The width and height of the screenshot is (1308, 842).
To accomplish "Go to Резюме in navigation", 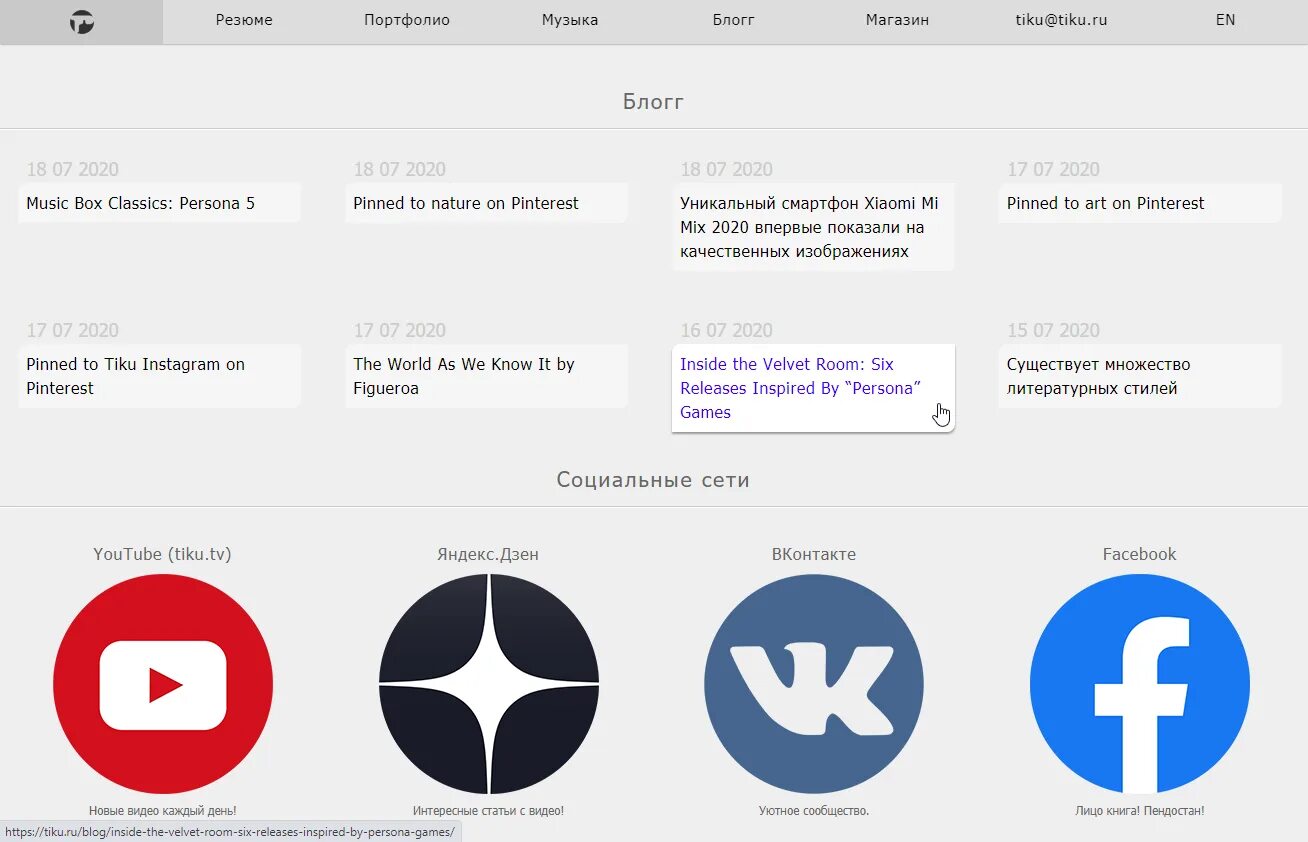I will point(244,20).
